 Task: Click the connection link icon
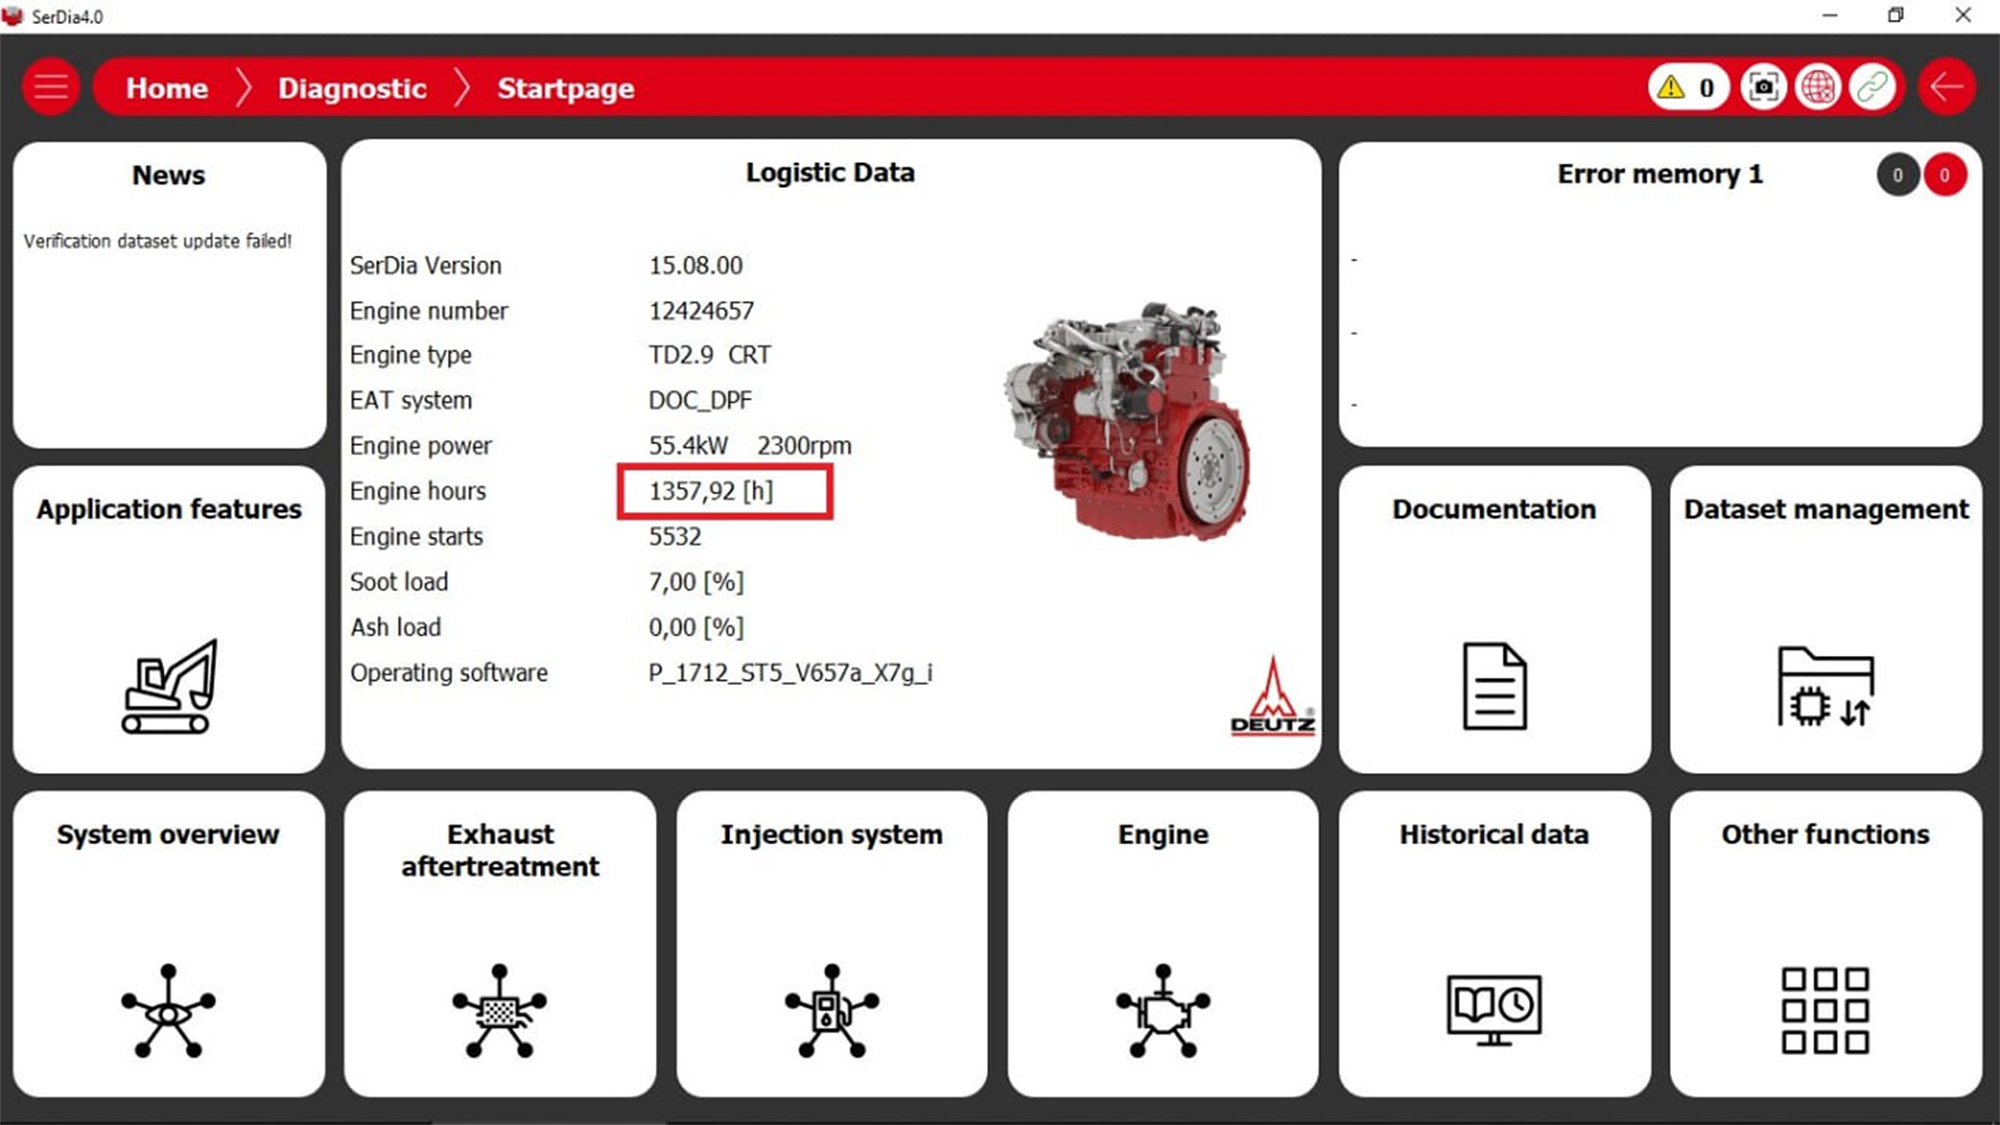point(1872,88)
